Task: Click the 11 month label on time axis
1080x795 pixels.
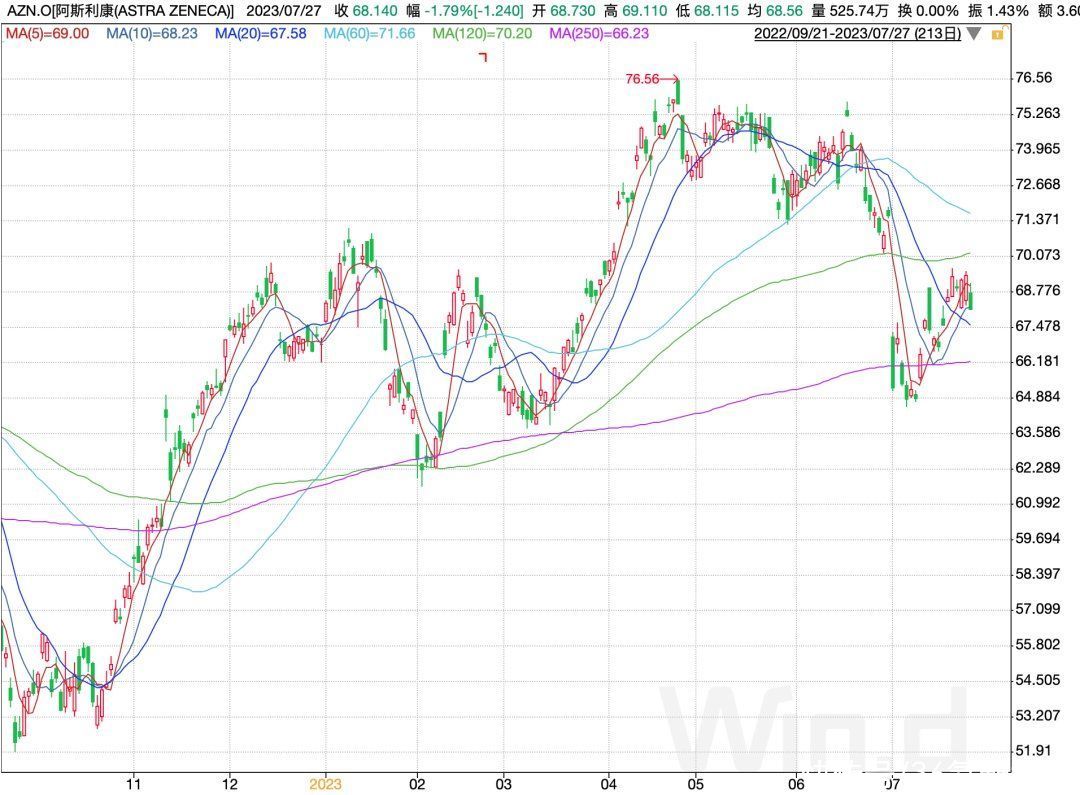Action: (x=134, y=783)
